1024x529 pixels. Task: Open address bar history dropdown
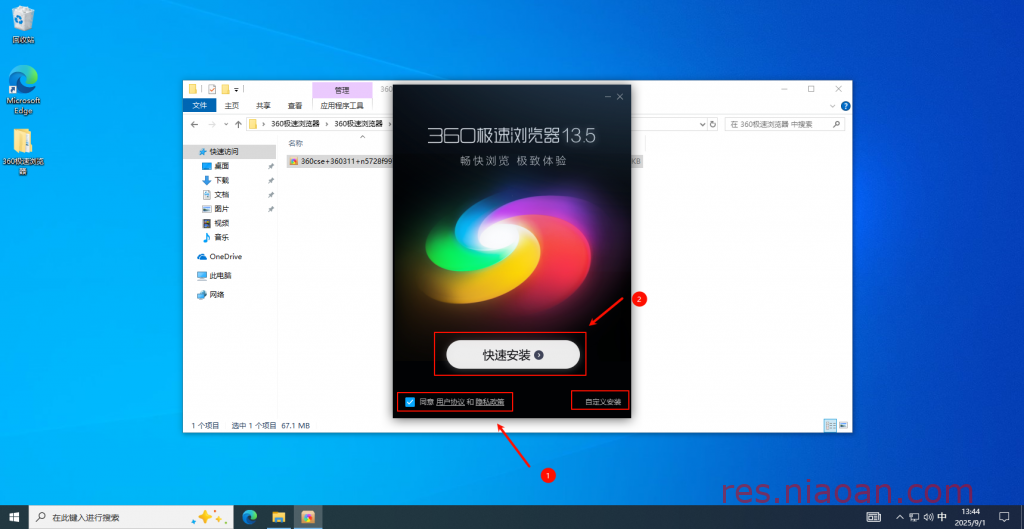point(703,124)
